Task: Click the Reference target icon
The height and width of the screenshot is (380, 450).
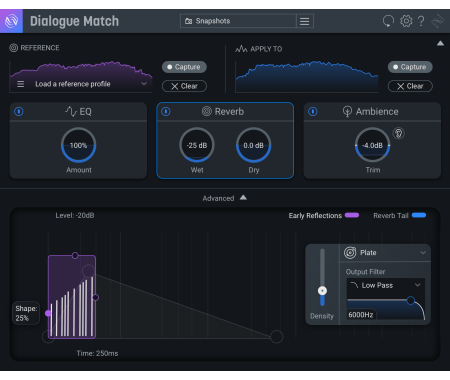Action: pos(13,48)
